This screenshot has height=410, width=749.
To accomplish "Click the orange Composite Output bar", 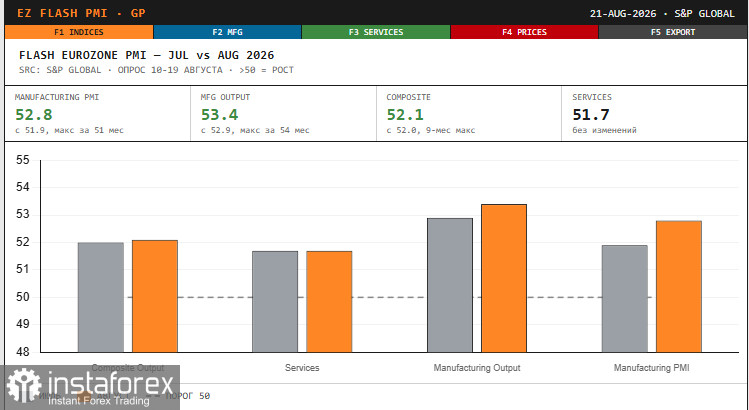I will coord(155,296).
